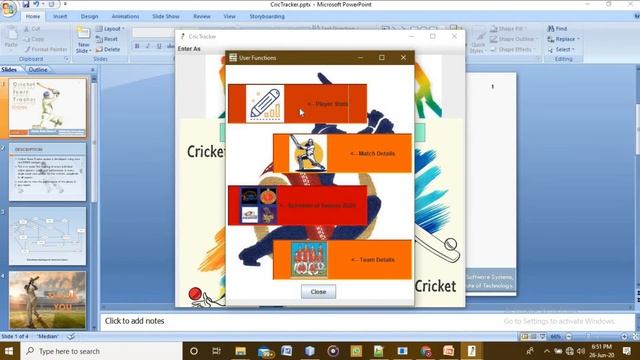Viewport: 640px width, 360px height.
Task: Click Cut in the Clipboard group
Action: [x=32, y=29]
